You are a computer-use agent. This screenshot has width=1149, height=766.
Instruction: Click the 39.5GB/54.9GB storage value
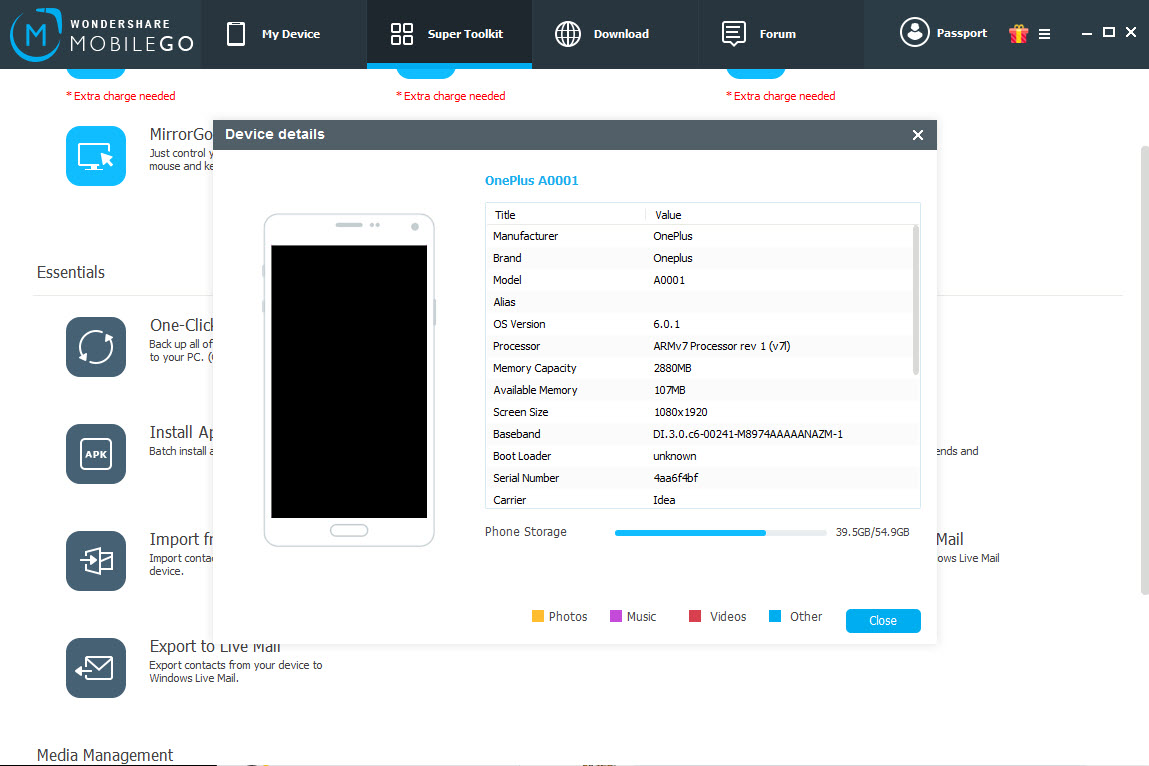pos(872,532)
